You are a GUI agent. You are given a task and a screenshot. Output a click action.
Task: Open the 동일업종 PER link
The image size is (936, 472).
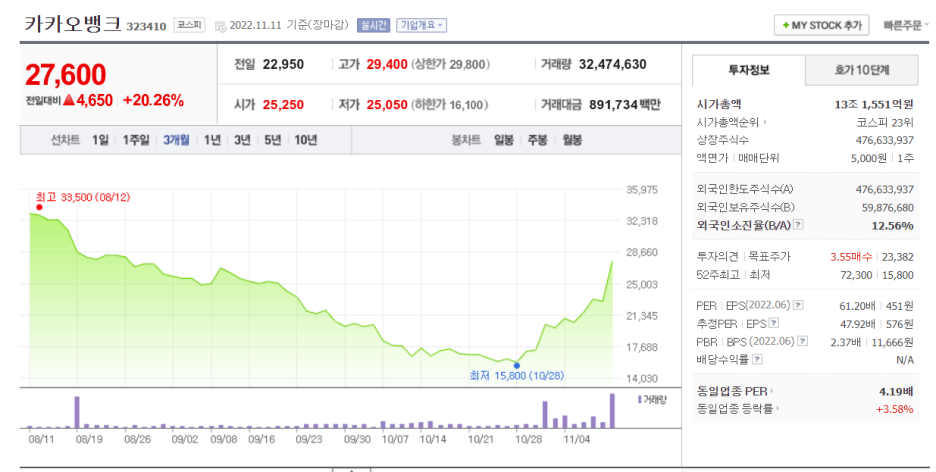[732, 392]
